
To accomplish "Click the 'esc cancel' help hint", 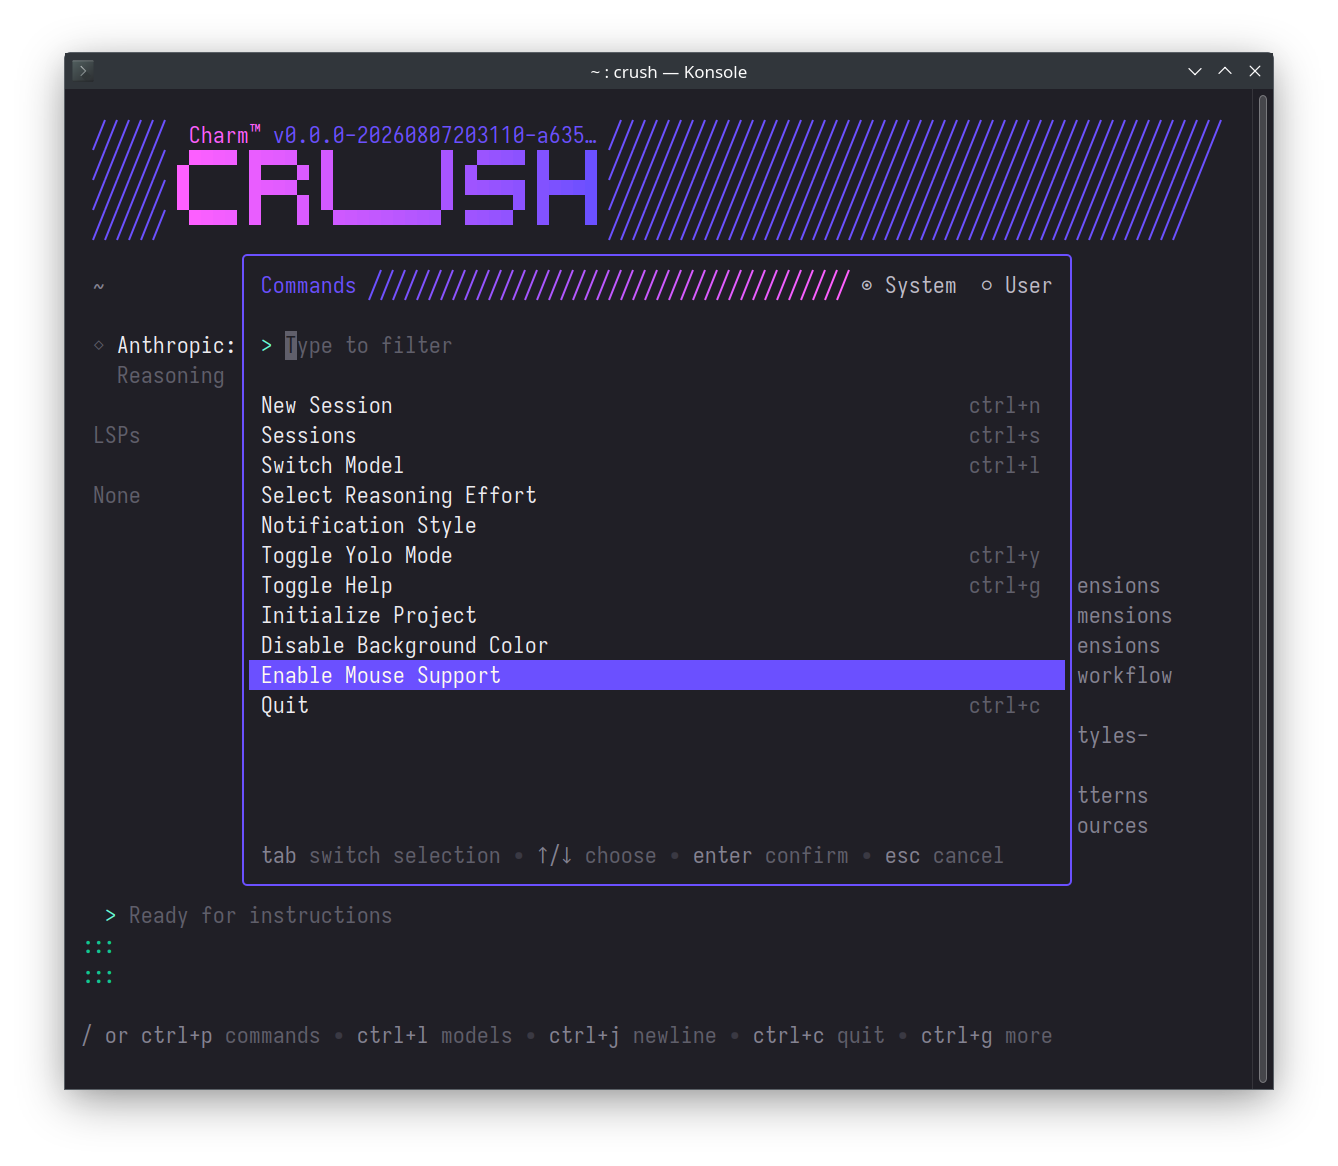I will coord(944,856).
